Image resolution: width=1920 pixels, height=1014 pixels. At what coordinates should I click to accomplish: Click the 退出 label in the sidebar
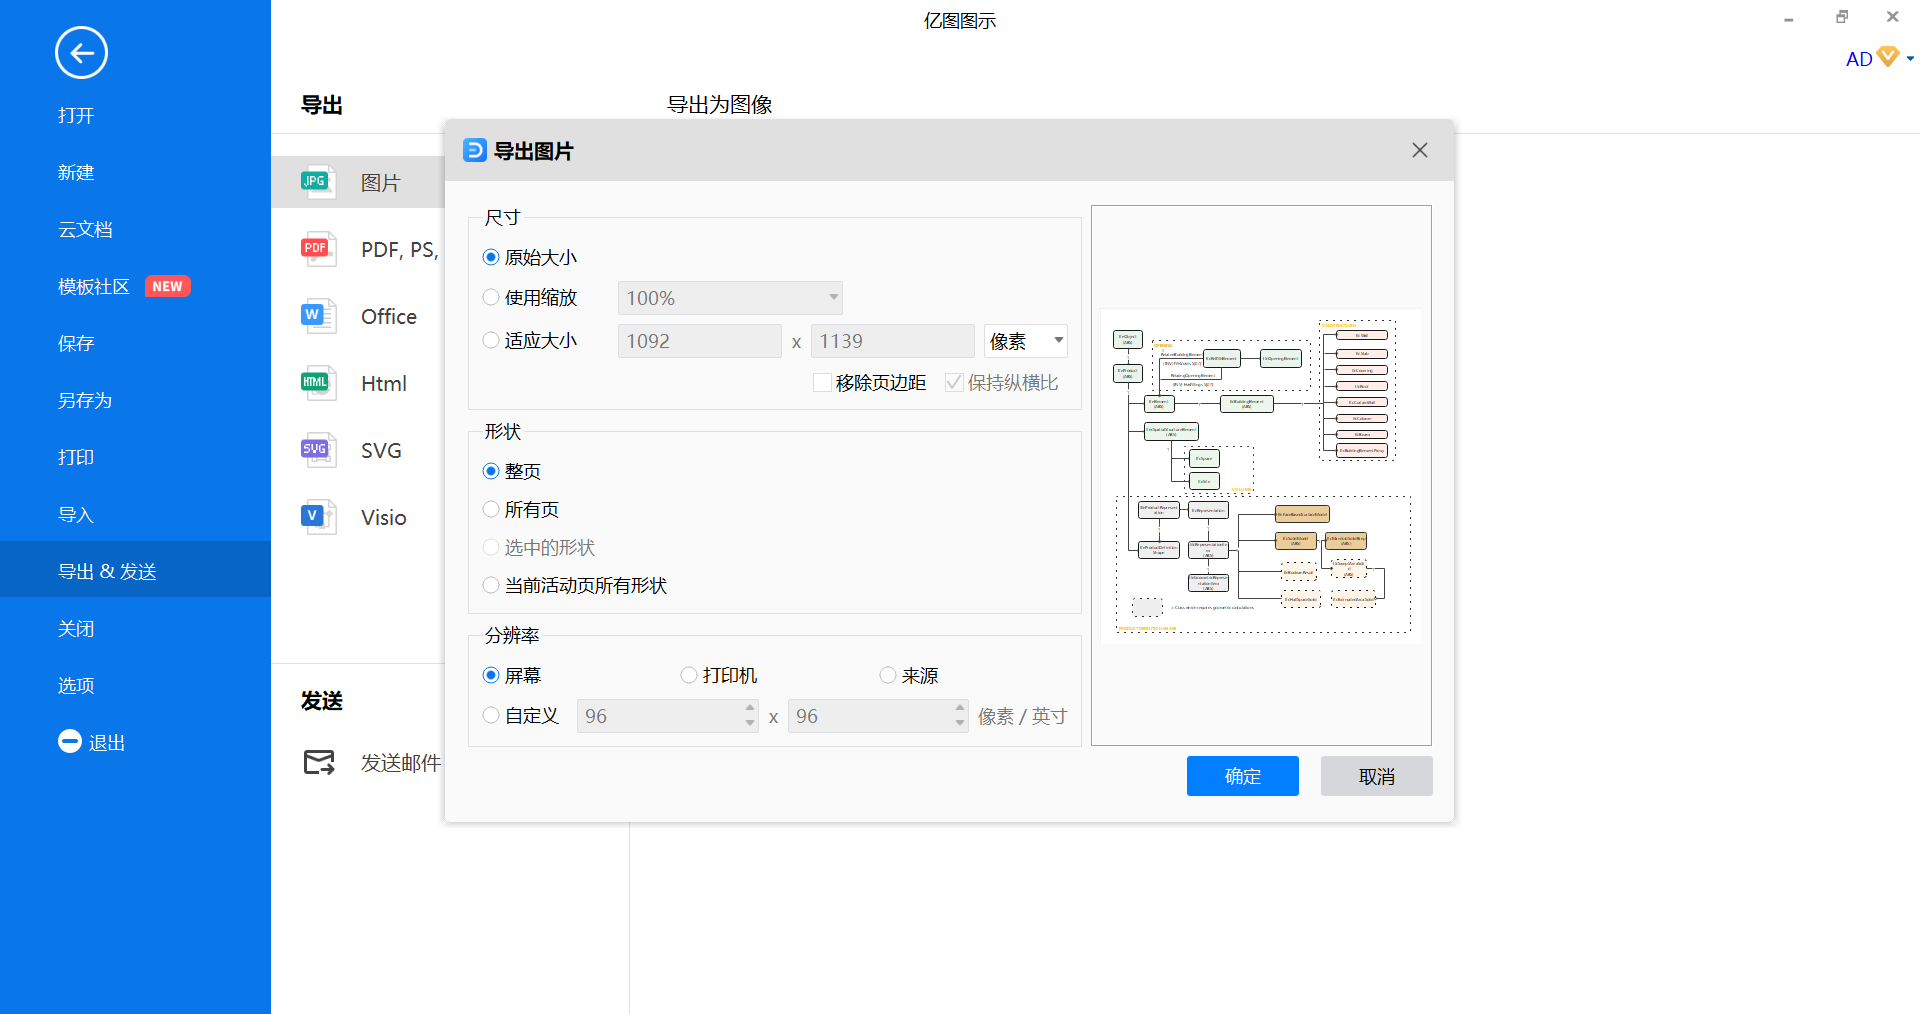[x=107, y=742]
